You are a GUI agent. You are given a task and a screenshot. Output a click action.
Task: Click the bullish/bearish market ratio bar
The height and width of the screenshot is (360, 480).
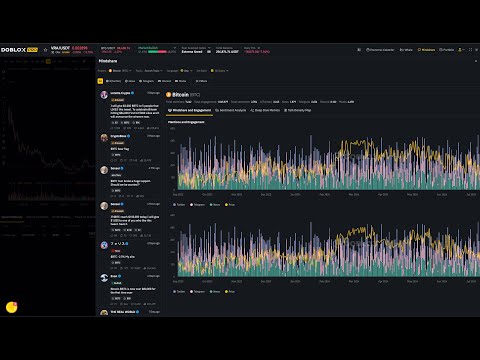(157, 52)
